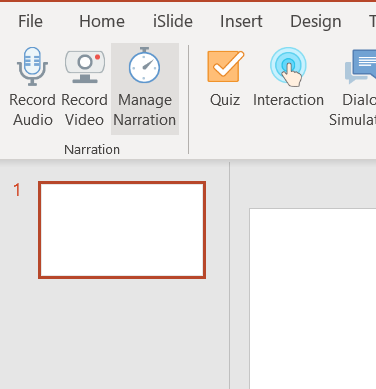The height and width of the screenshot is (389, 376).
Task: Click the Record Video webcam icon
Action: (85, 66)
